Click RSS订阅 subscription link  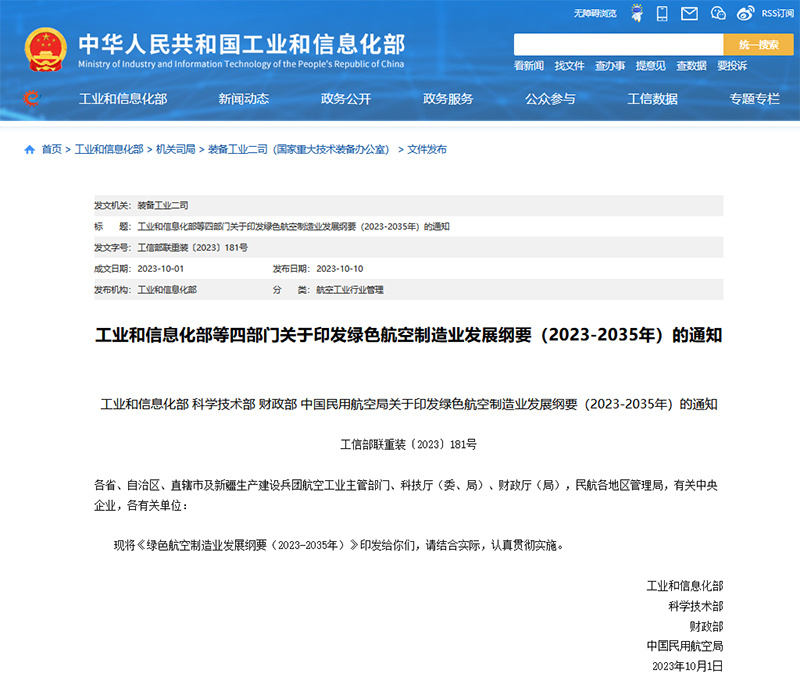pyautogui.click(x=778, y=13)
